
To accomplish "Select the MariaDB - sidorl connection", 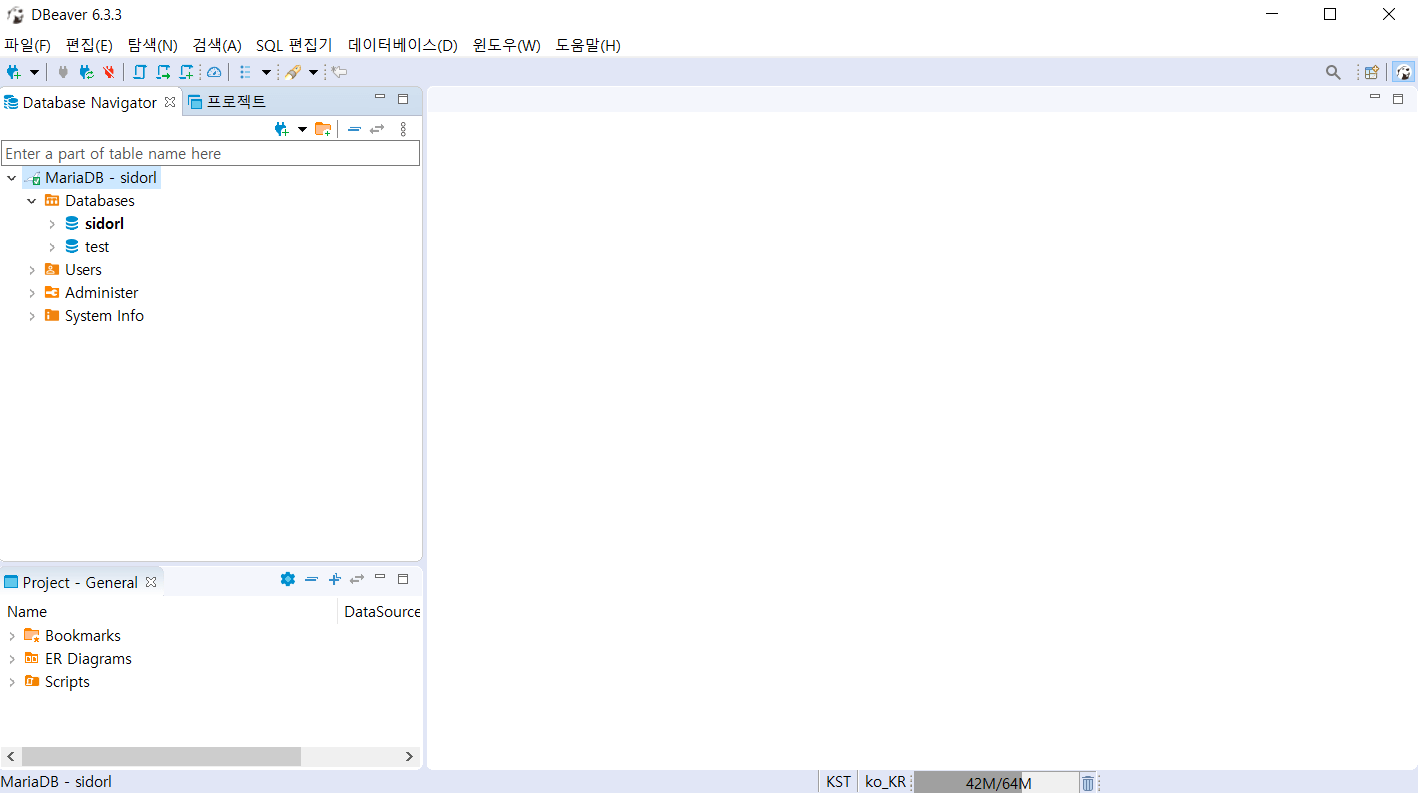I will pos(101,178).
